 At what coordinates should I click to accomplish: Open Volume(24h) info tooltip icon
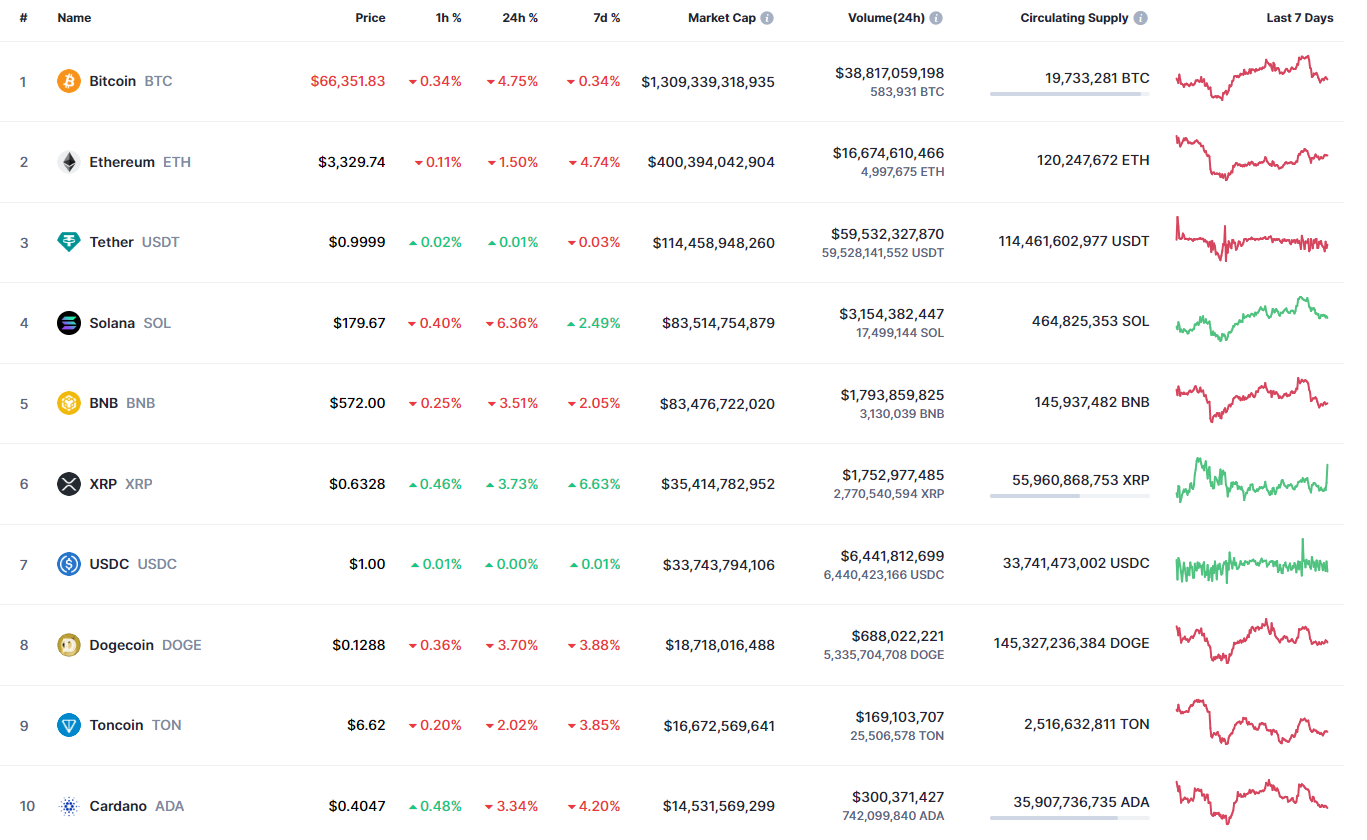pyautogui.click(x=935, y=18)
